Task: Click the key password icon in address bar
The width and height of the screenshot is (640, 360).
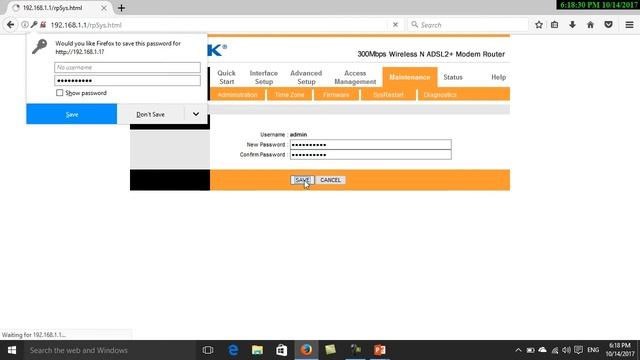Action: (34, 25)
